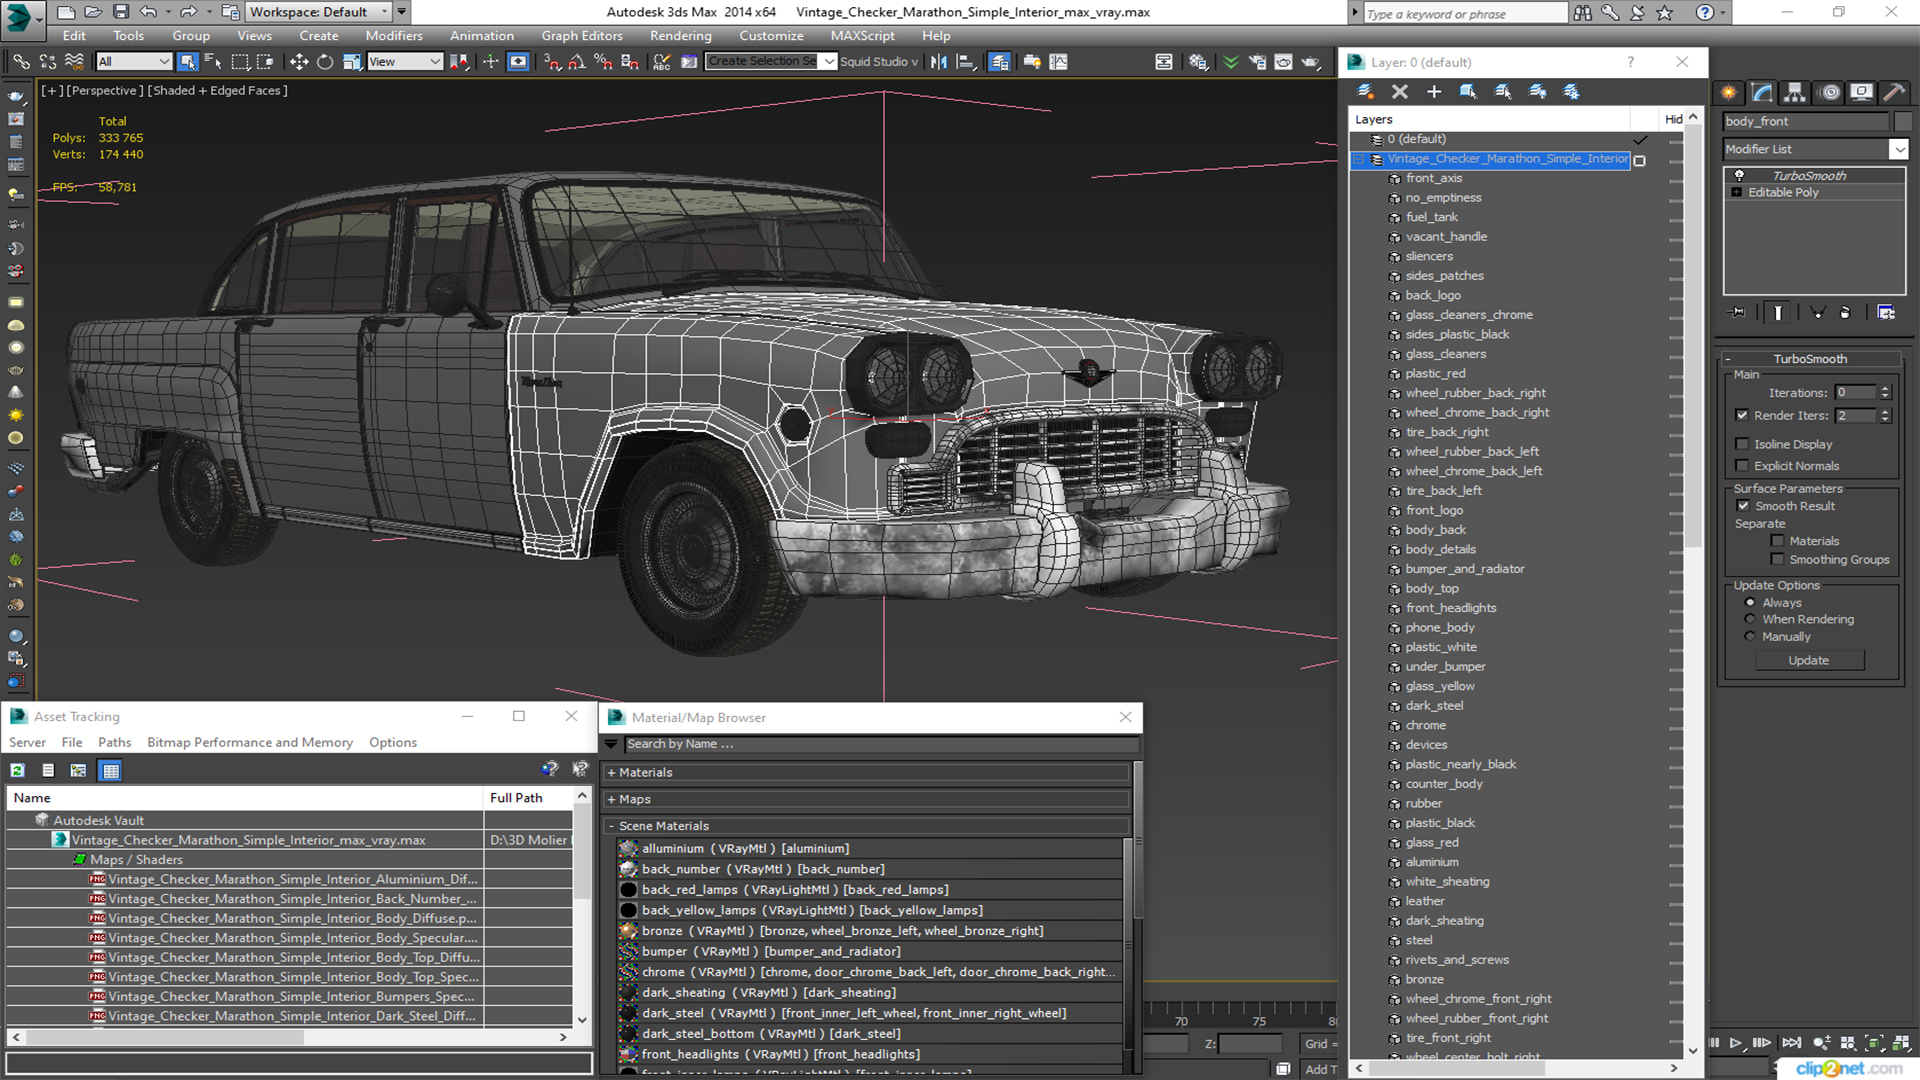
Task: Toggle Angle Snap in main toolbar
Action: click(577, 62)
